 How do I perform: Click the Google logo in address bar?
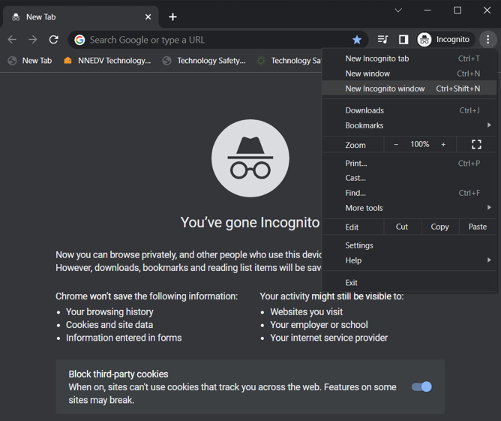(x=80, y=40)
